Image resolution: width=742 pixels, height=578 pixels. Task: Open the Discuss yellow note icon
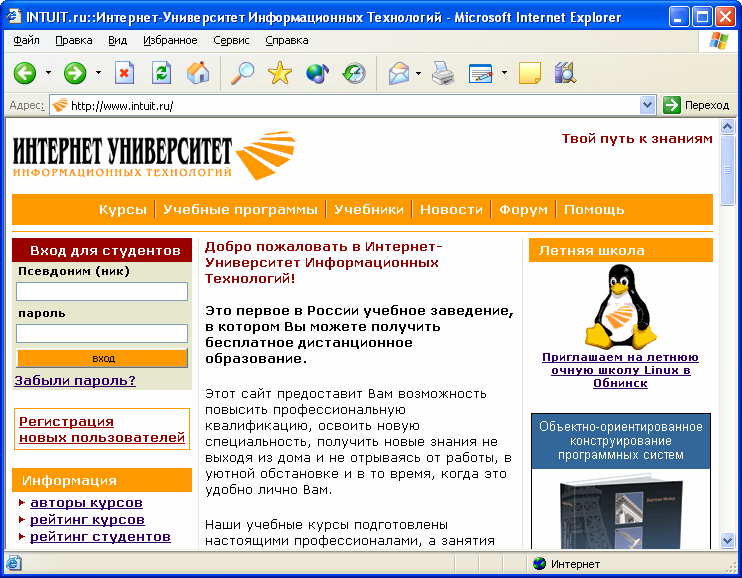[530, 73]
